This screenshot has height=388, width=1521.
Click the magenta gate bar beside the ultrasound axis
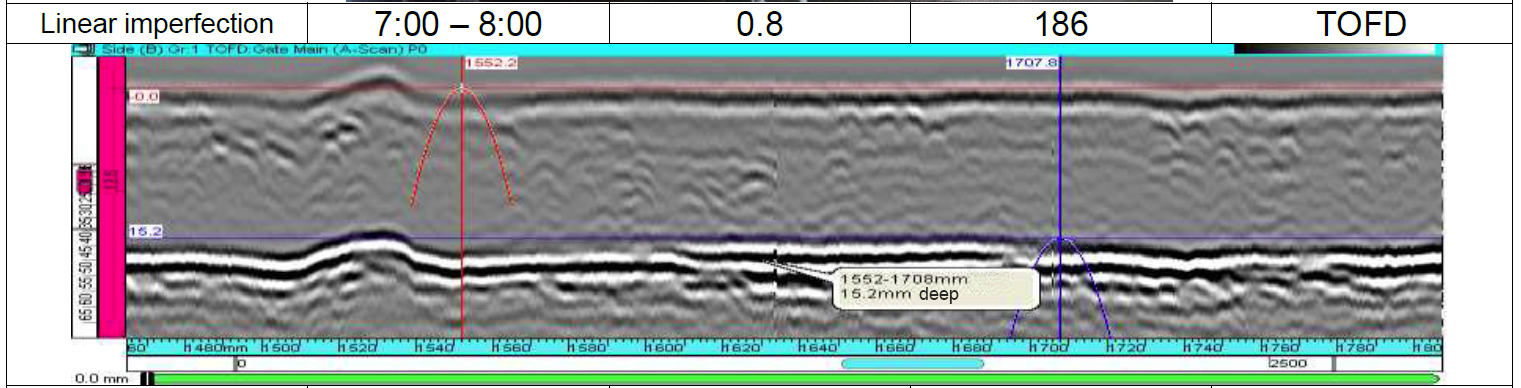click(111, 198)
